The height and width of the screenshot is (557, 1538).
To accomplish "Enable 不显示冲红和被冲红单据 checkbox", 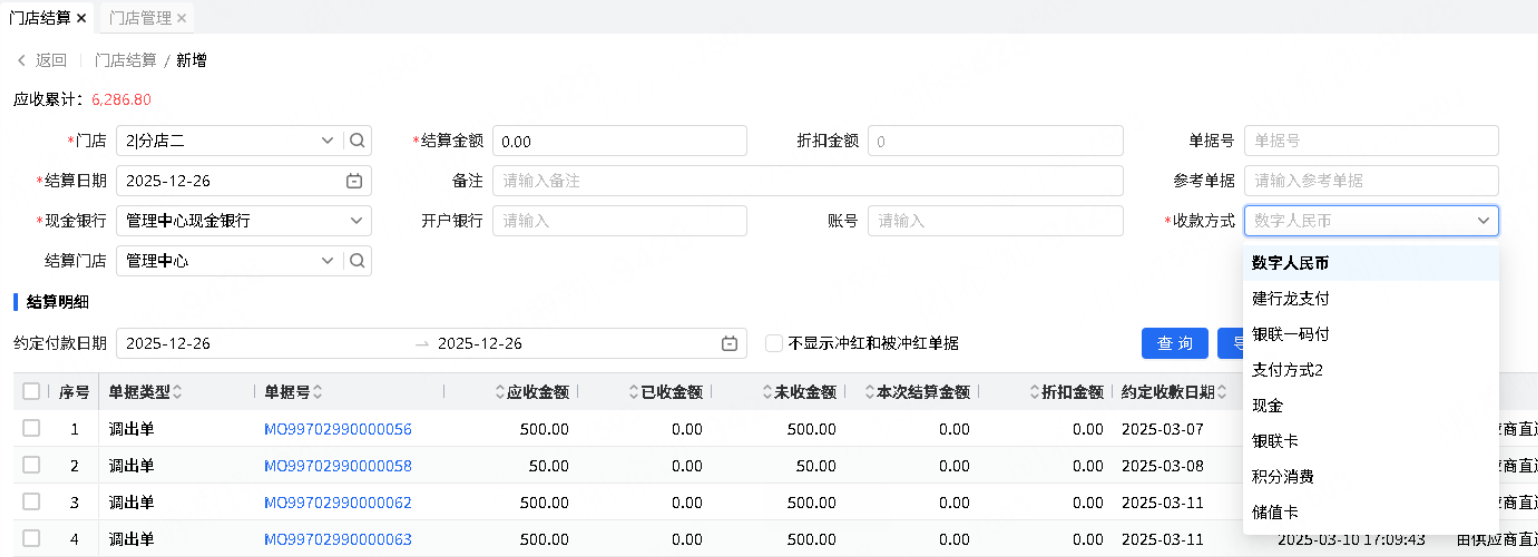I will (774, 344).
